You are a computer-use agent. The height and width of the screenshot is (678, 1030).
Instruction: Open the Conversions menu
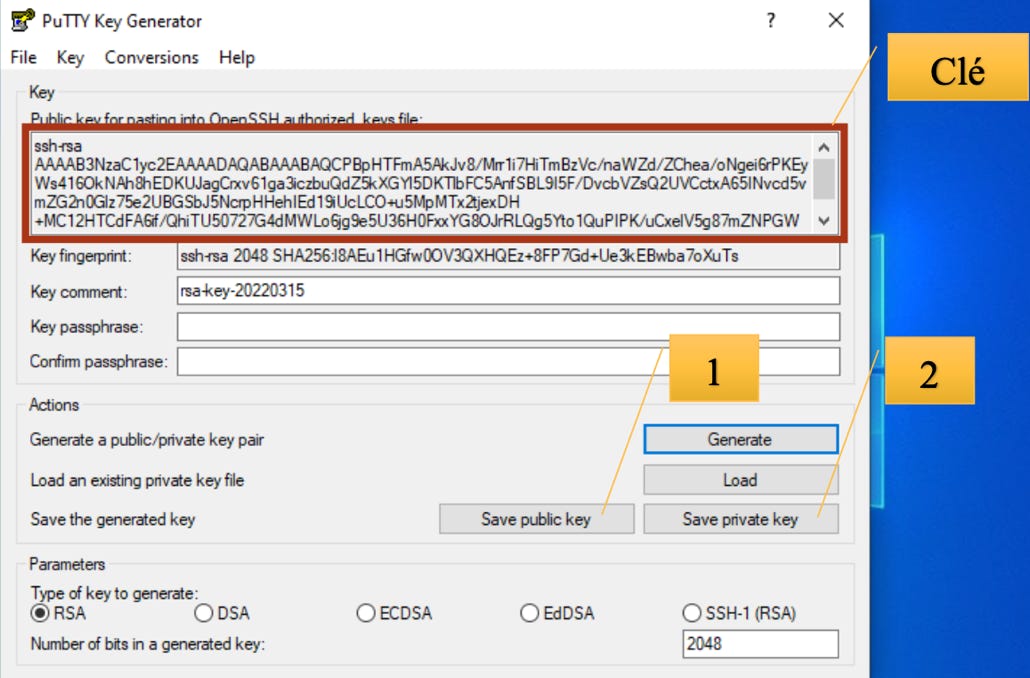pyautogui.click(x=151, y=57)
